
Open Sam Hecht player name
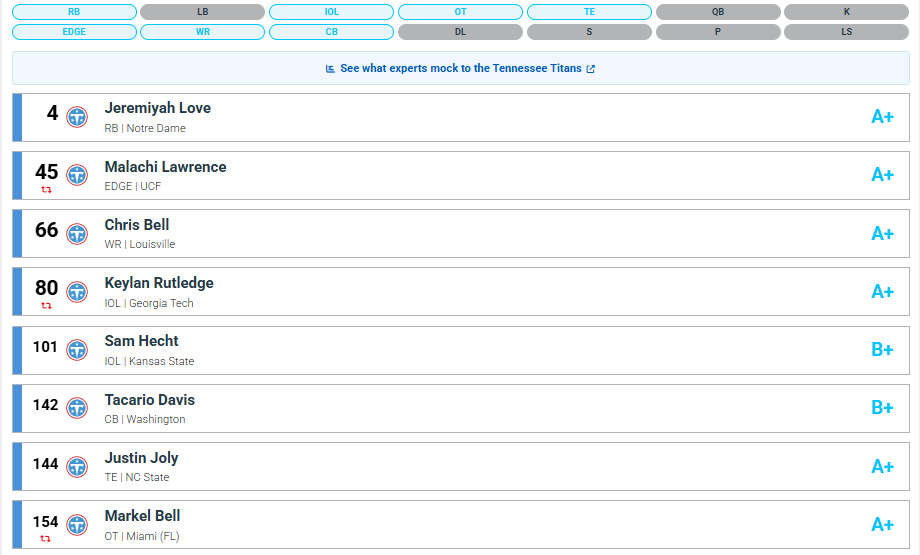(x=141, y=341)
